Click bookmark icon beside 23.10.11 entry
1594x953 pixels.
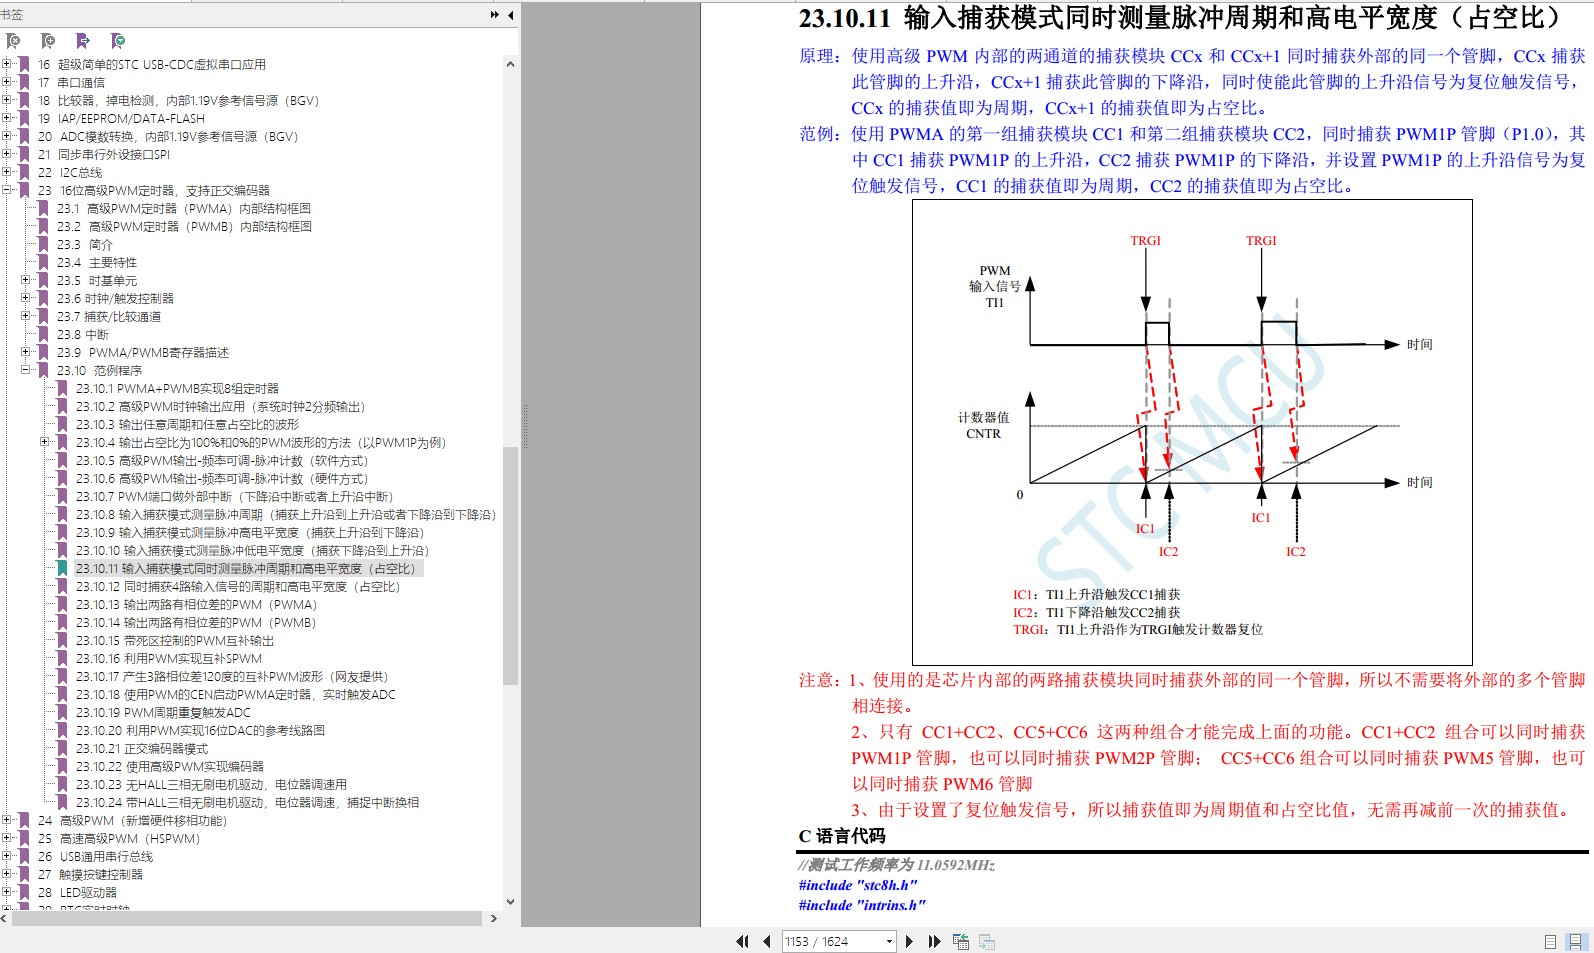click(x=63, y=569)
